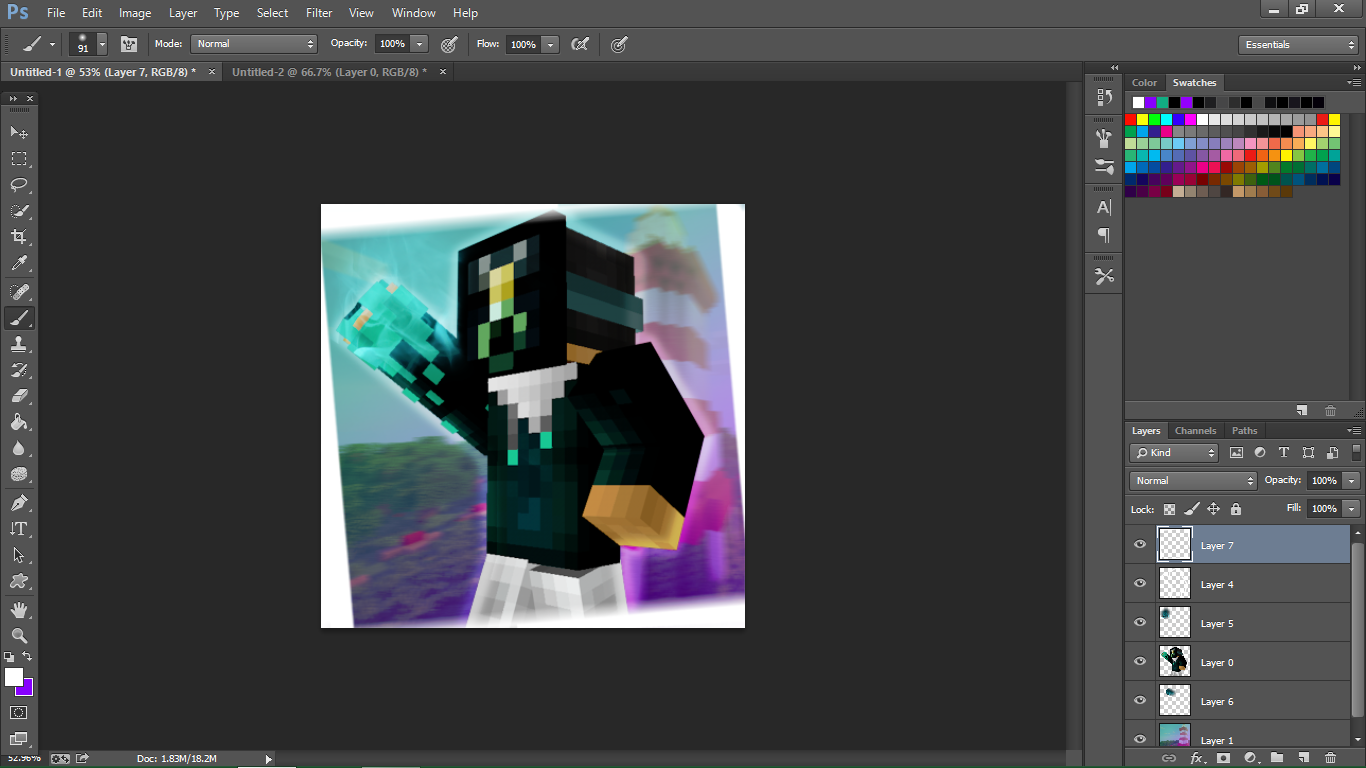Viewport: 1366px width, 768px height.
Task: Select the Crop tool
Action: (x=19, y=237)
